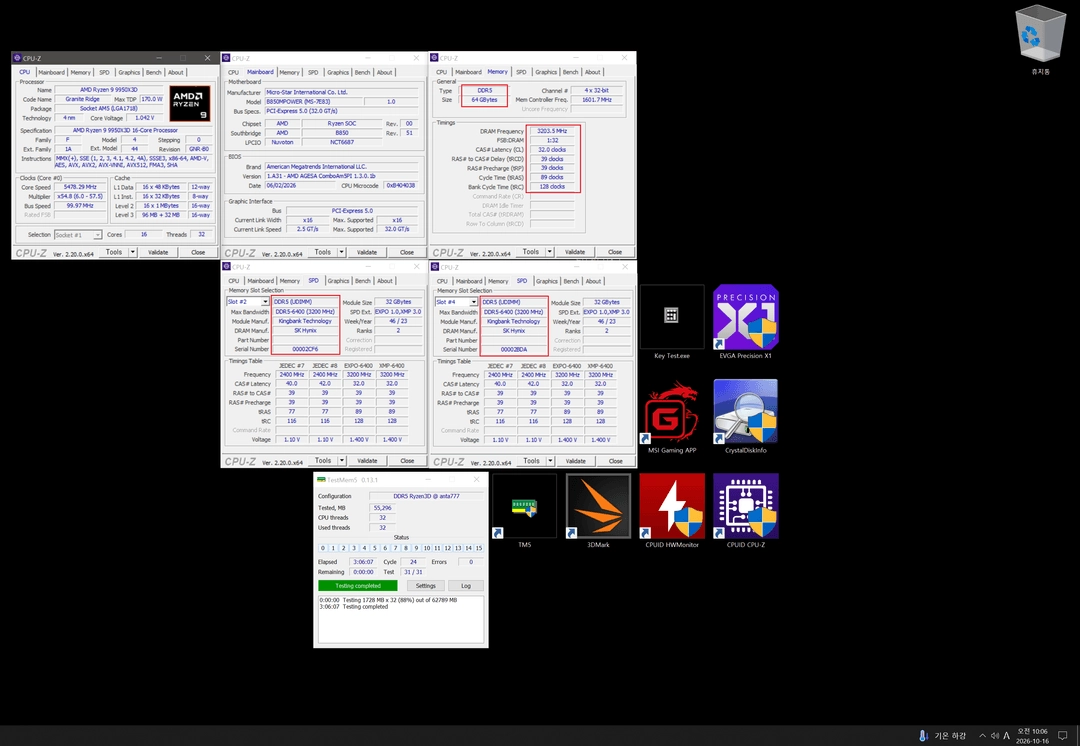The width and height of the screenshot is (1080, 746).
Task: Expand the Tools arrow in the CPU-Z Memory window
Action: coord(550,252)
